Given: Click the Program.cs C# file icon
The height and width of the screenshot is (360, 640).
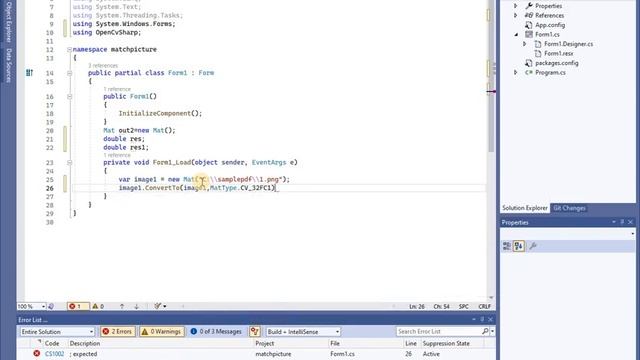Looking at the screenshot, I should [x=529, y=72].
